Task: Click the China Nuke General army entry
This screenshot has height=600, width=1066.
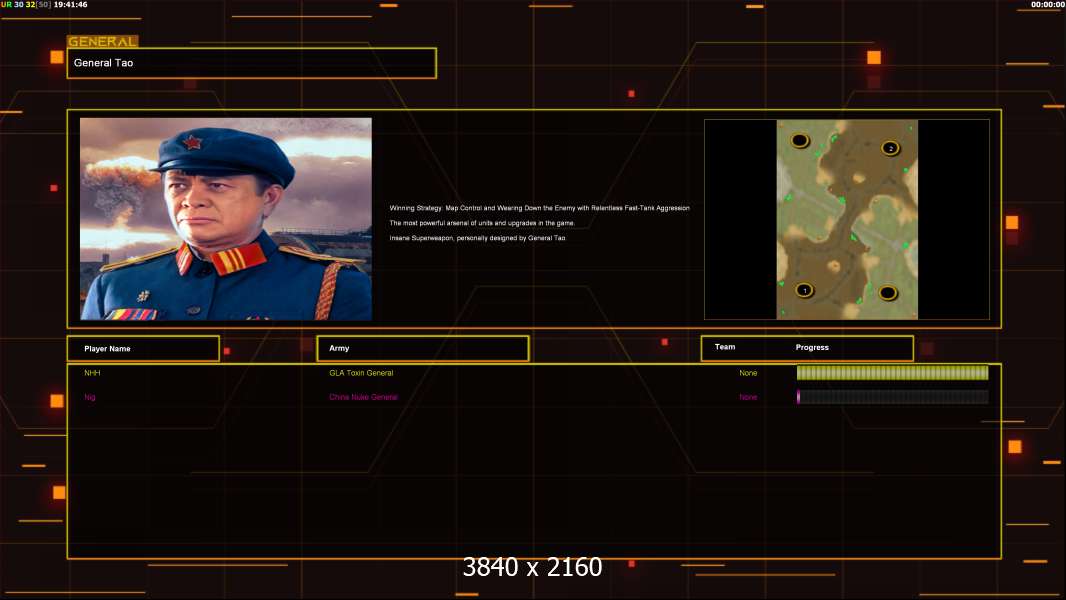Action: pos(363,398)
